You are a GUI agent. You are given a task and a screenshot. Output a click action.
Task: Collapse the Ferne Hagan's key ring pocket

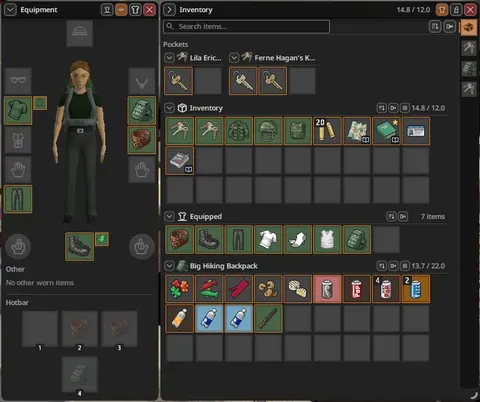pyautogui.click(x=234, y=58)
